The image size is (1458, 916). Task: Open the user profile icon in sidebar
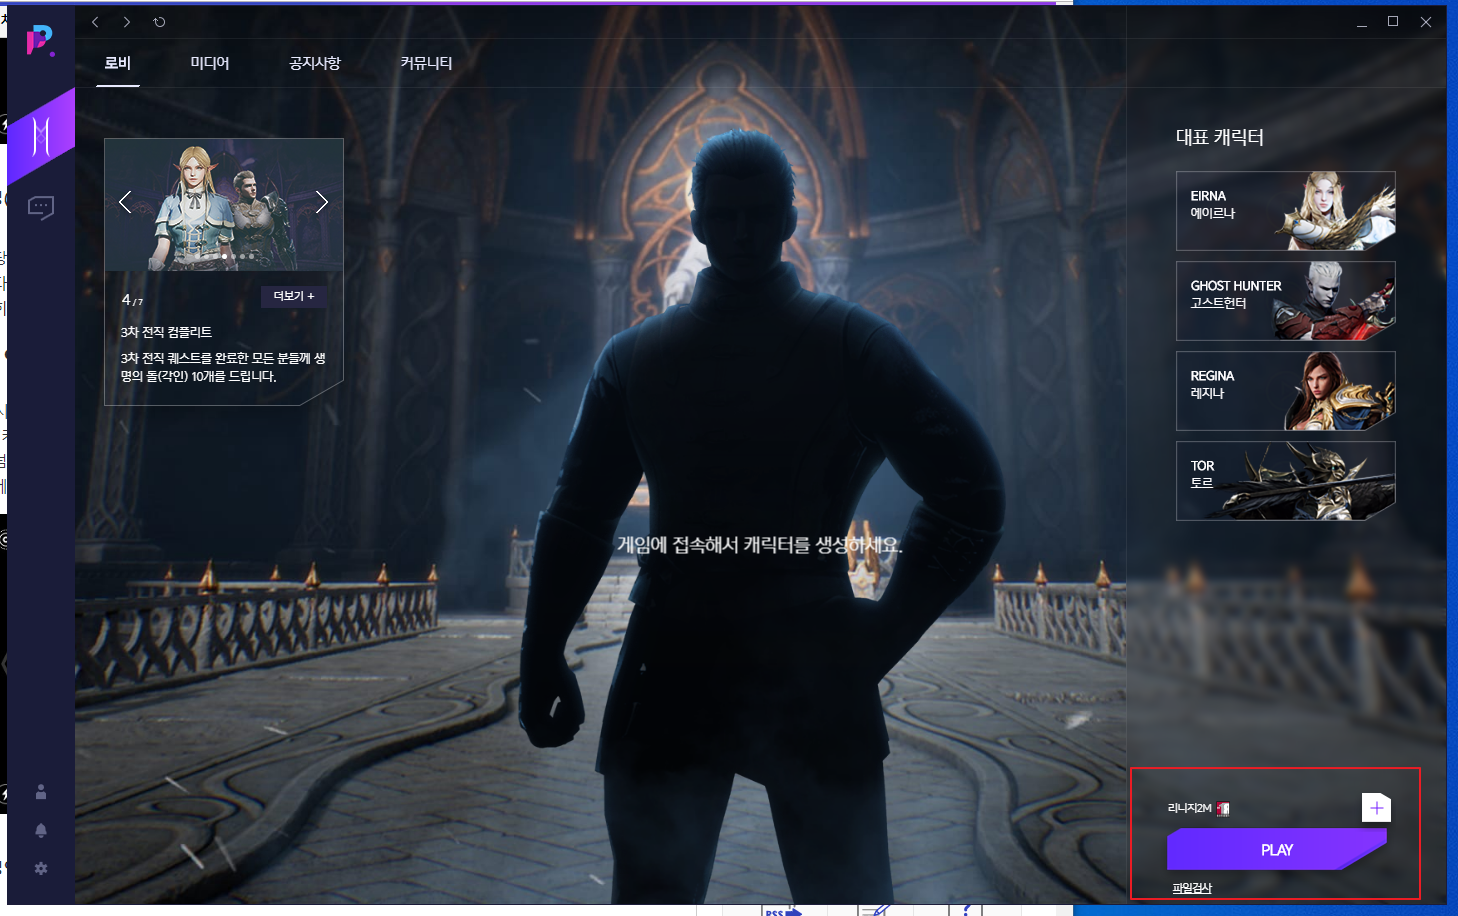(x=41, y=792)
